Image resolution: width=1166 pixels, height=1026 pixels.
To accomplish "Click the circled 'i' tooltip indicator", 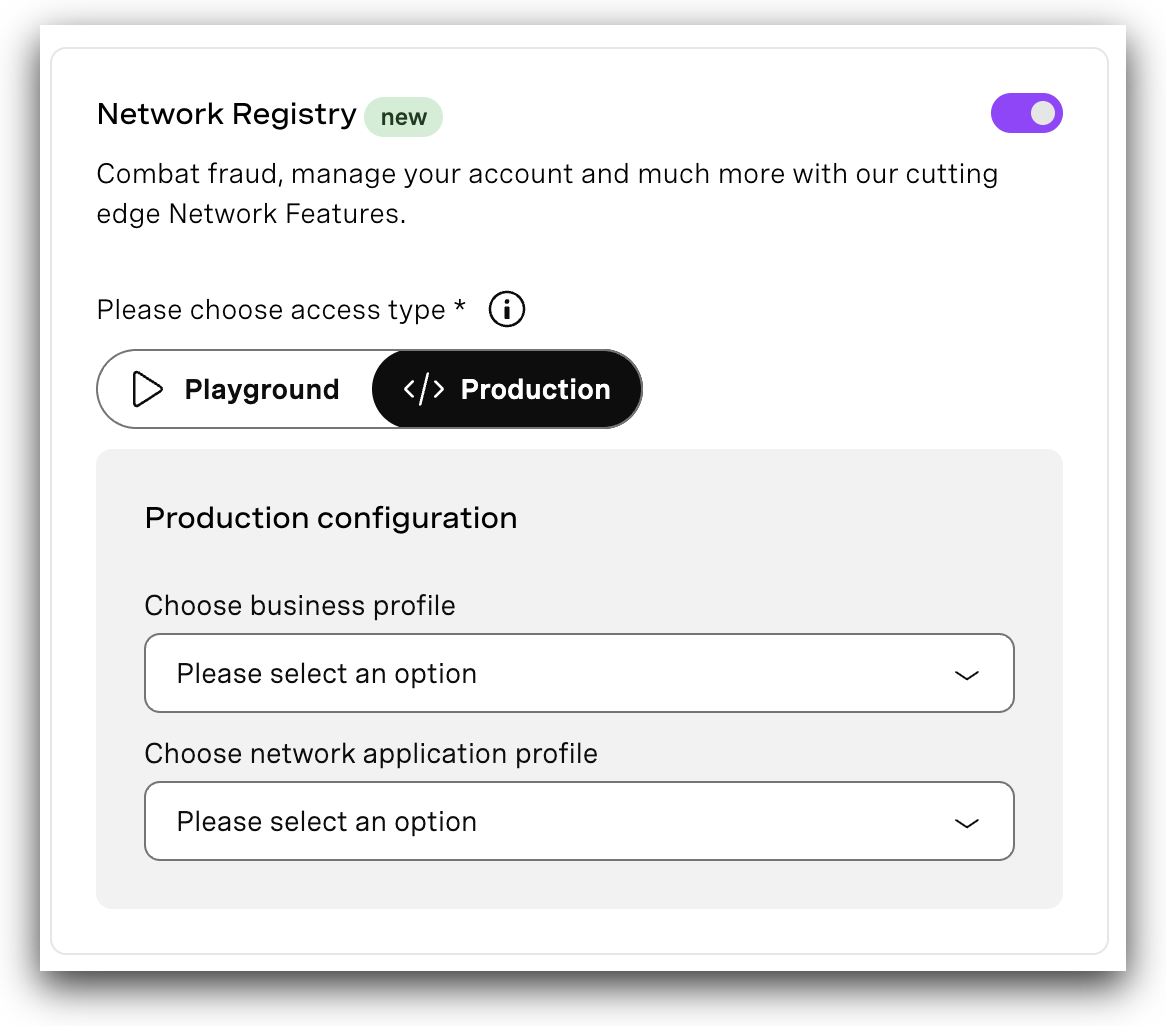I will pos(506,309).
